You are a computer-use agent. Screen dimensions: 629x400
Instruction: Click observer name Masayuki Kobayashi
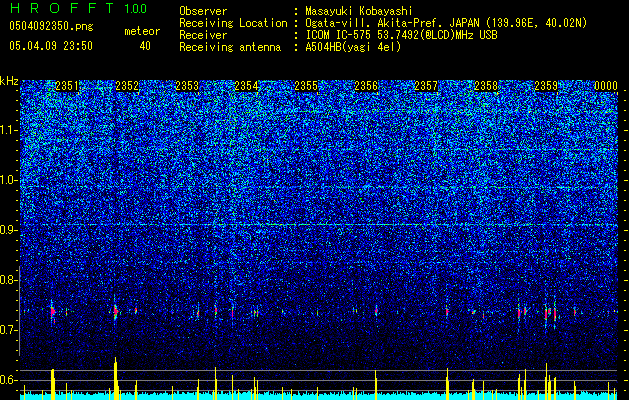coord(359,11)
